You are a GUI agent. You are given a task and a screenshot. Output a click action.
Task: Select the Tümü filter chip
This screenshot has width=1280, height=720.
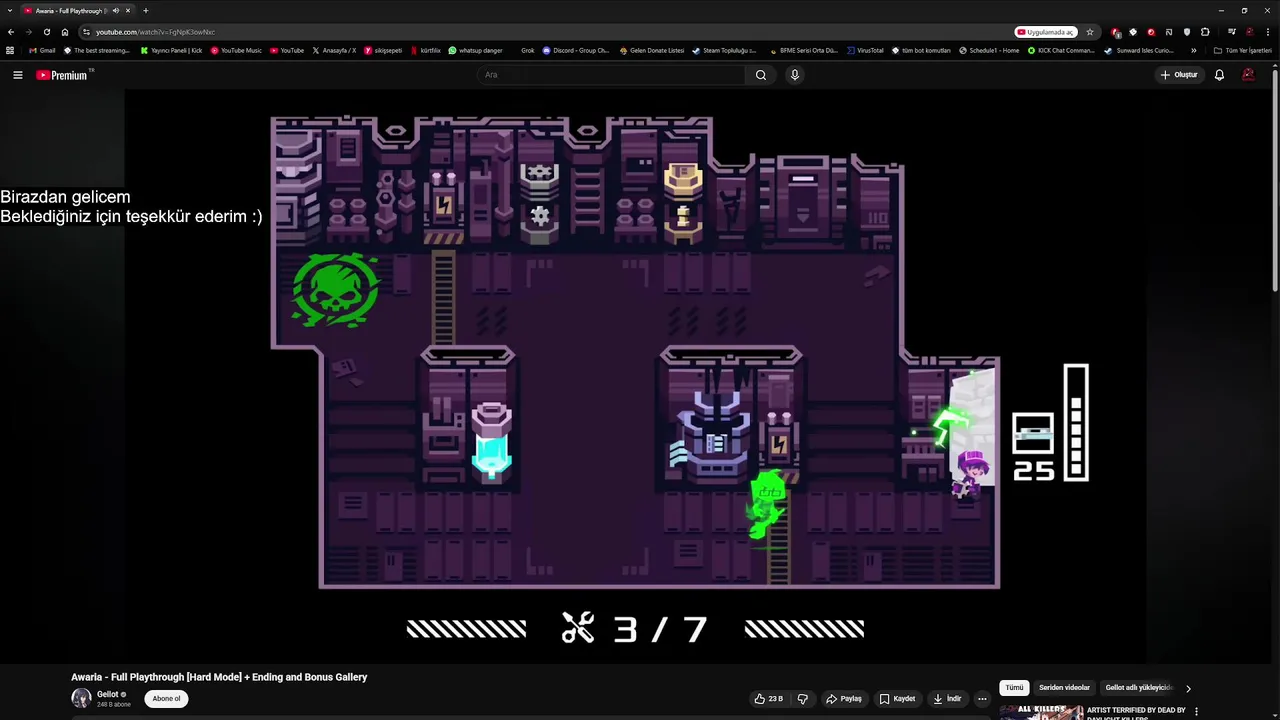(x=1014, y=688)
